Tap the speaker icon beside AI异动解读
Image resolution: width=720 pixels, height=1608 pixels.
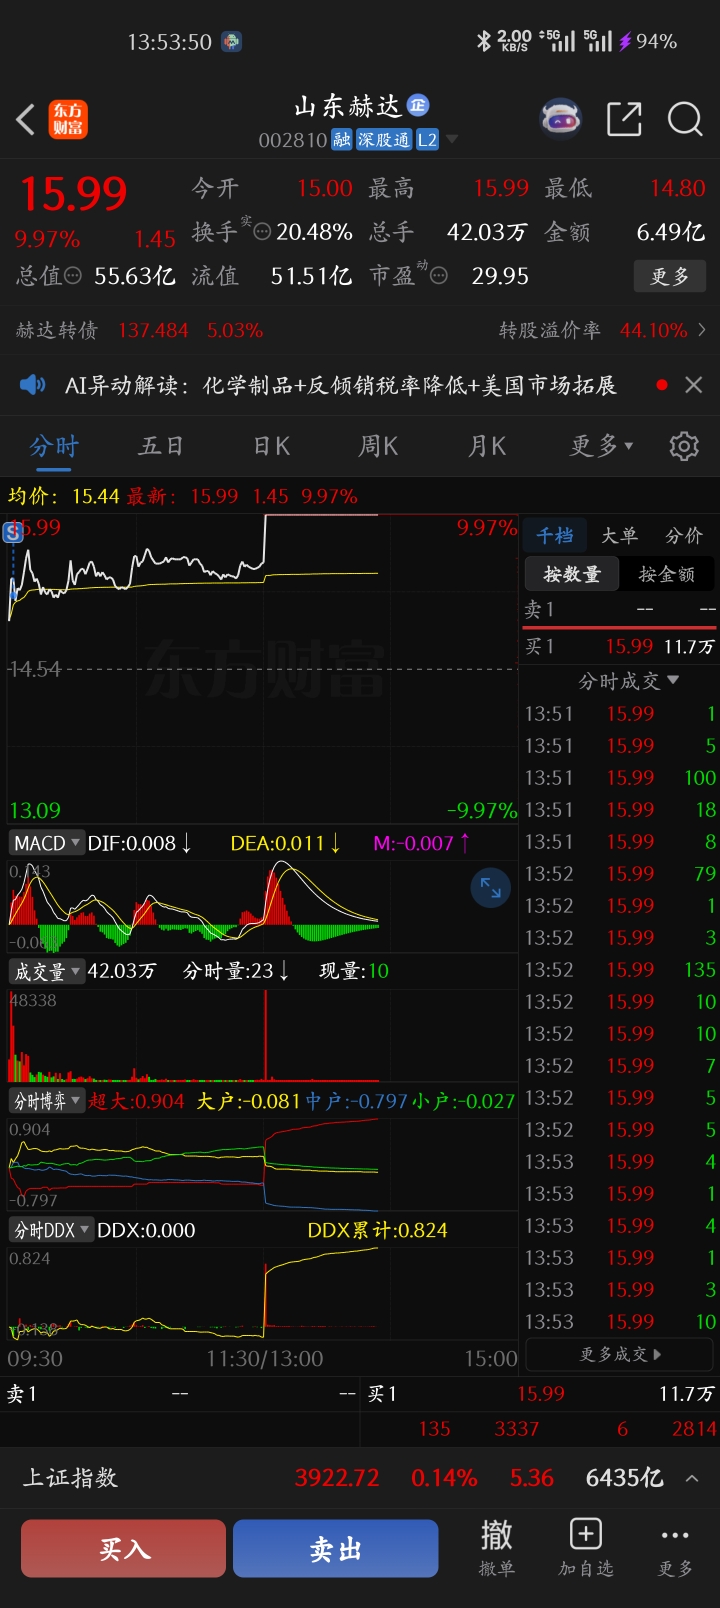point(33,385)
